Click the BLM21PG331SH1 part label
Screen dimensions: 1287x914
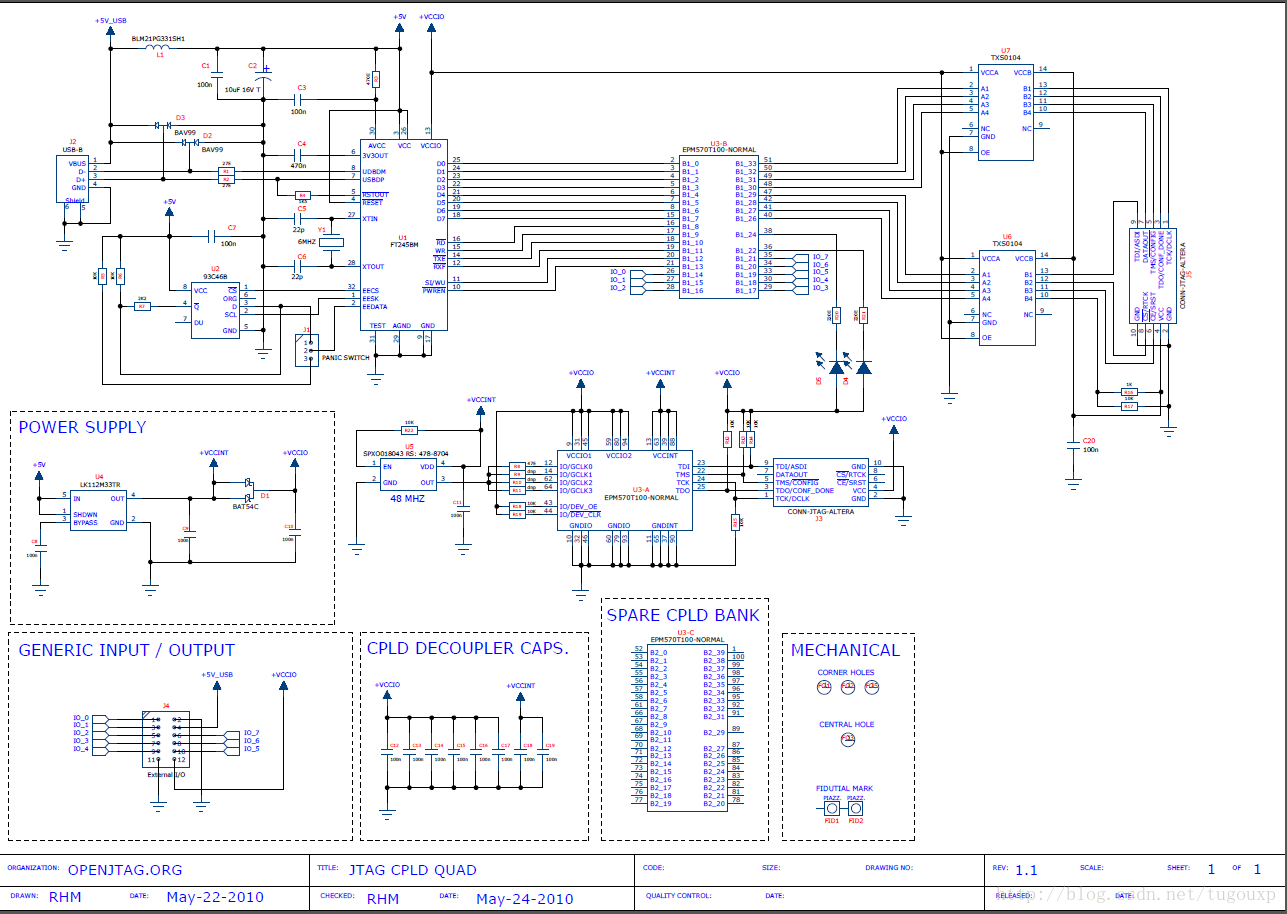[x=159, y=38]
